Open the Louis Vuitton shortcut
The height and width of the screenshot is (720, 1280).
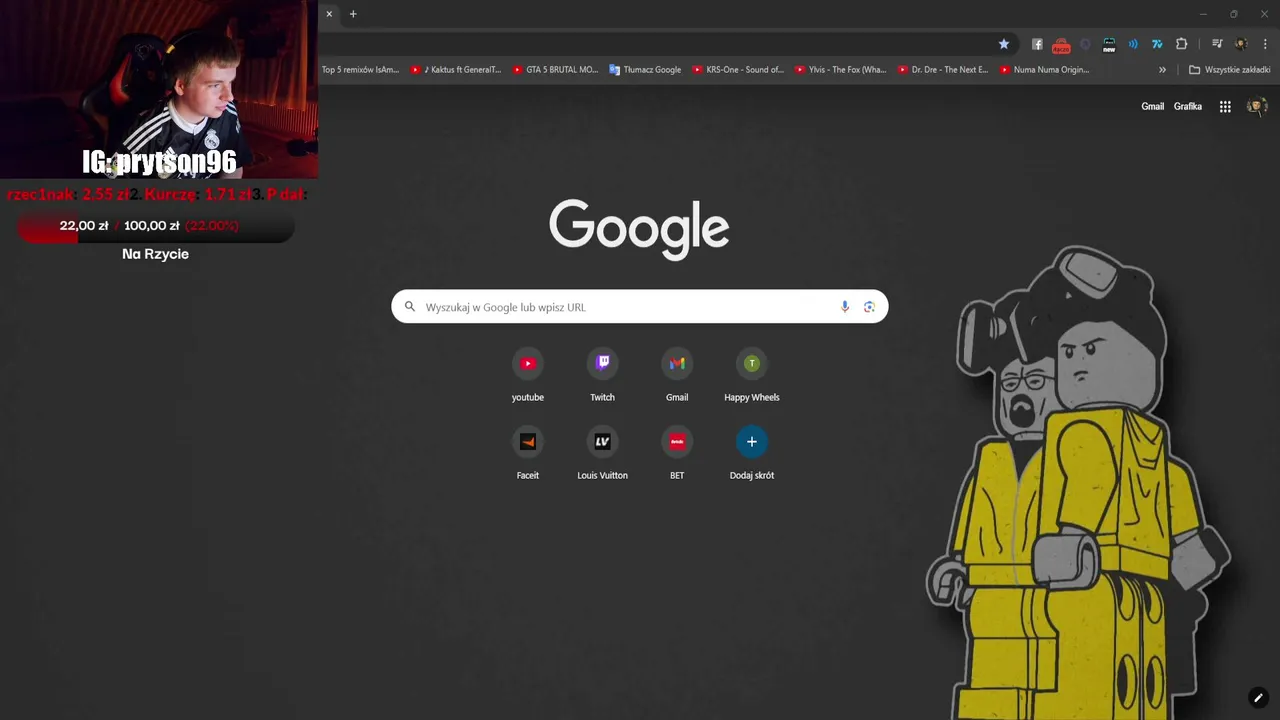602,453
